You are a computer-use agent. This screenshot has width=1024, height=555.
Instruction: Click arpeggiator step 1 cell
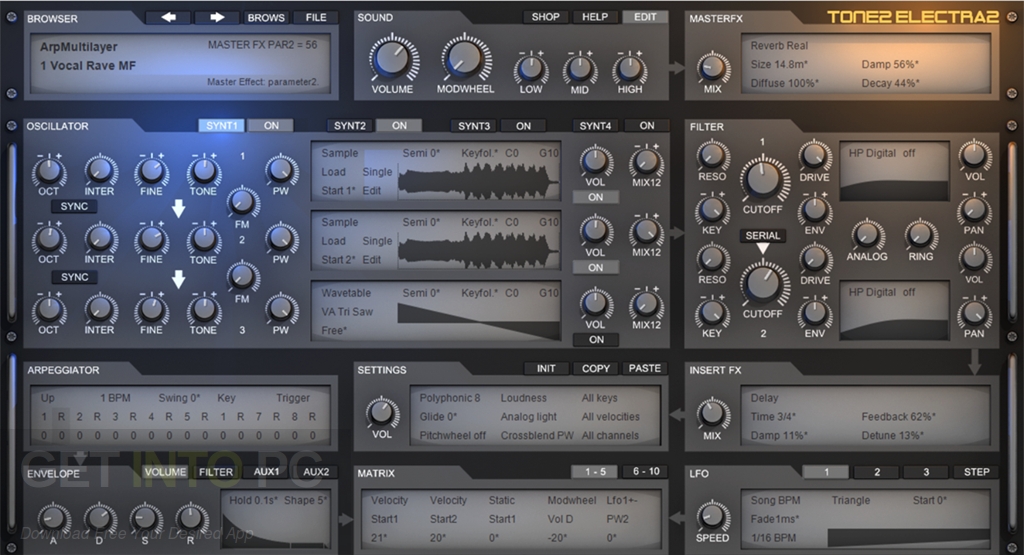click(x=44, y=417)
